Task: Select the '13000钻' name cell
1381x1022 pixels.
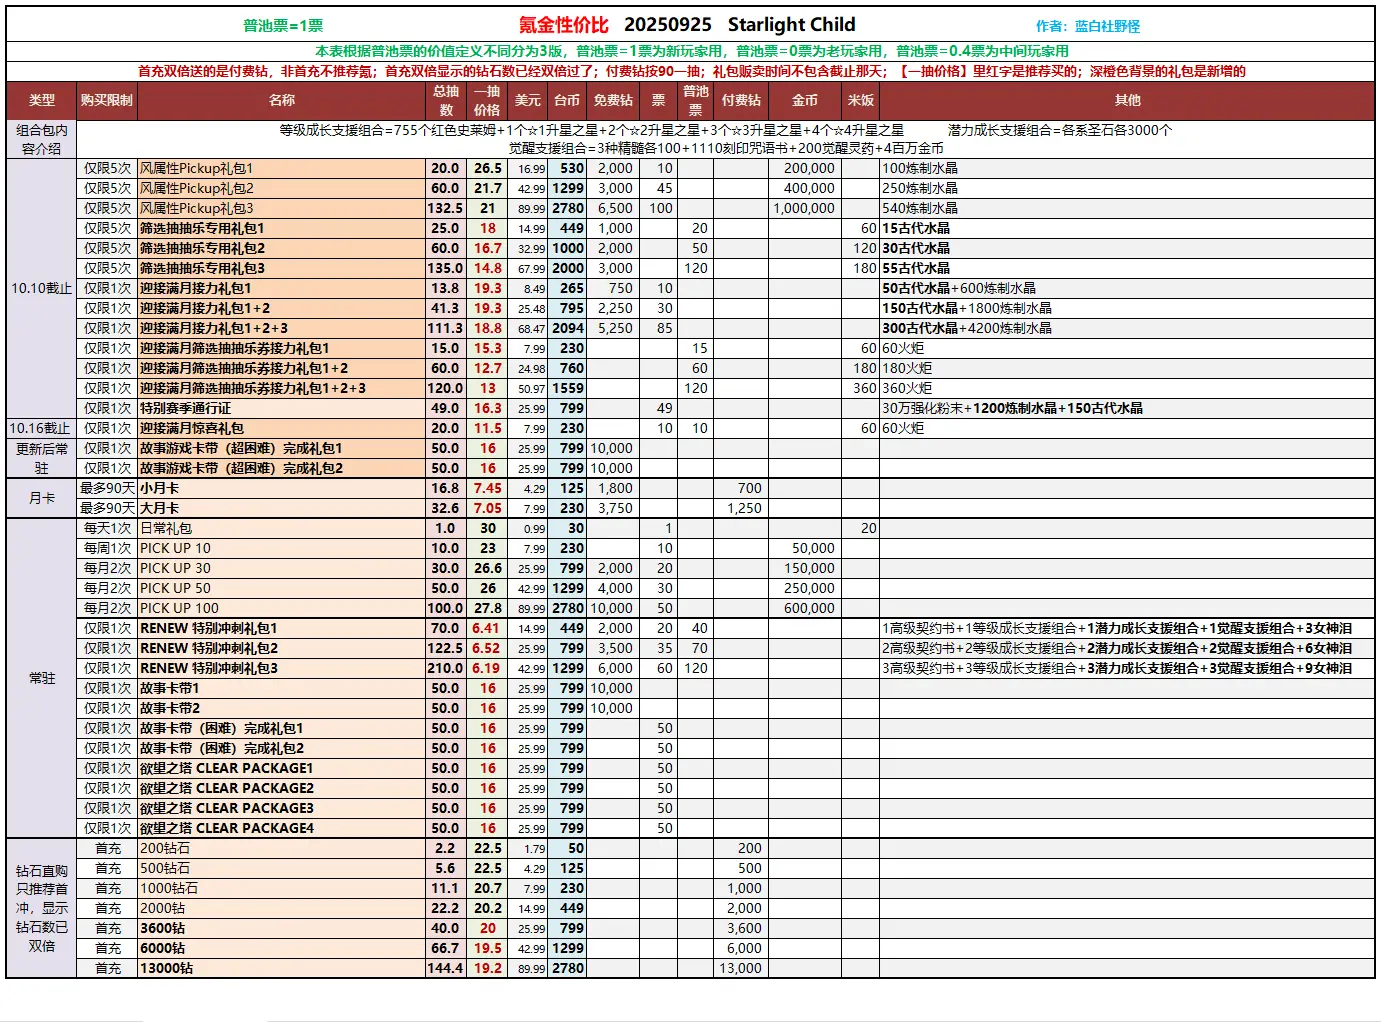Action: coord(166,968)
